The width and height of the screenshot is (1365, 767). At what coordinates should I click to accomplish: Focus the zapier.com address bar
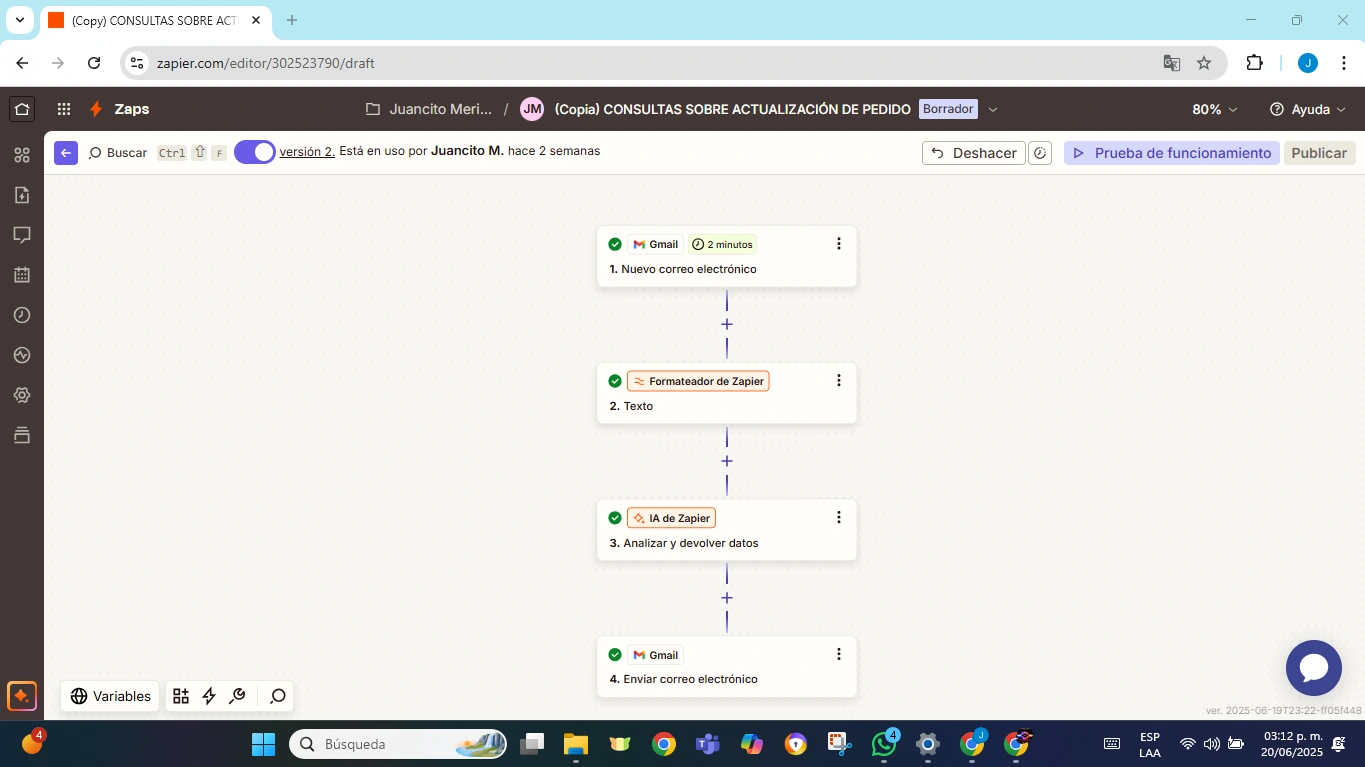point(640,63)
